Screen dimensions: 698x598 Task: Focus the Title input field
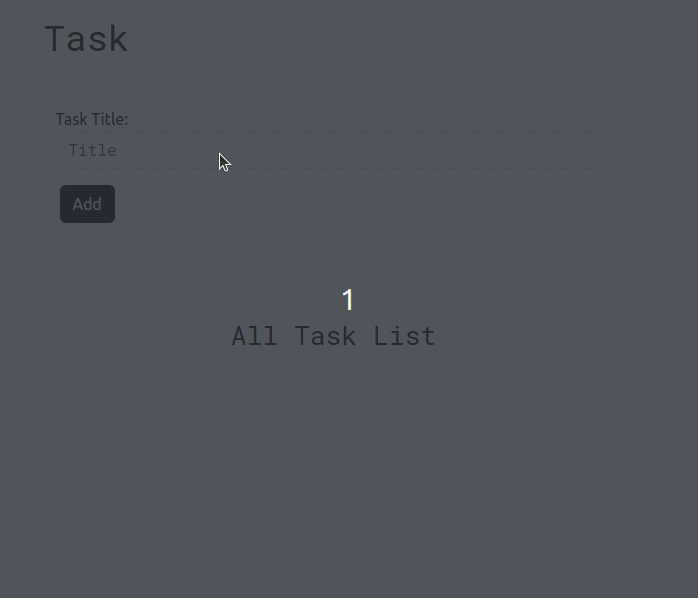click(334, 150)
